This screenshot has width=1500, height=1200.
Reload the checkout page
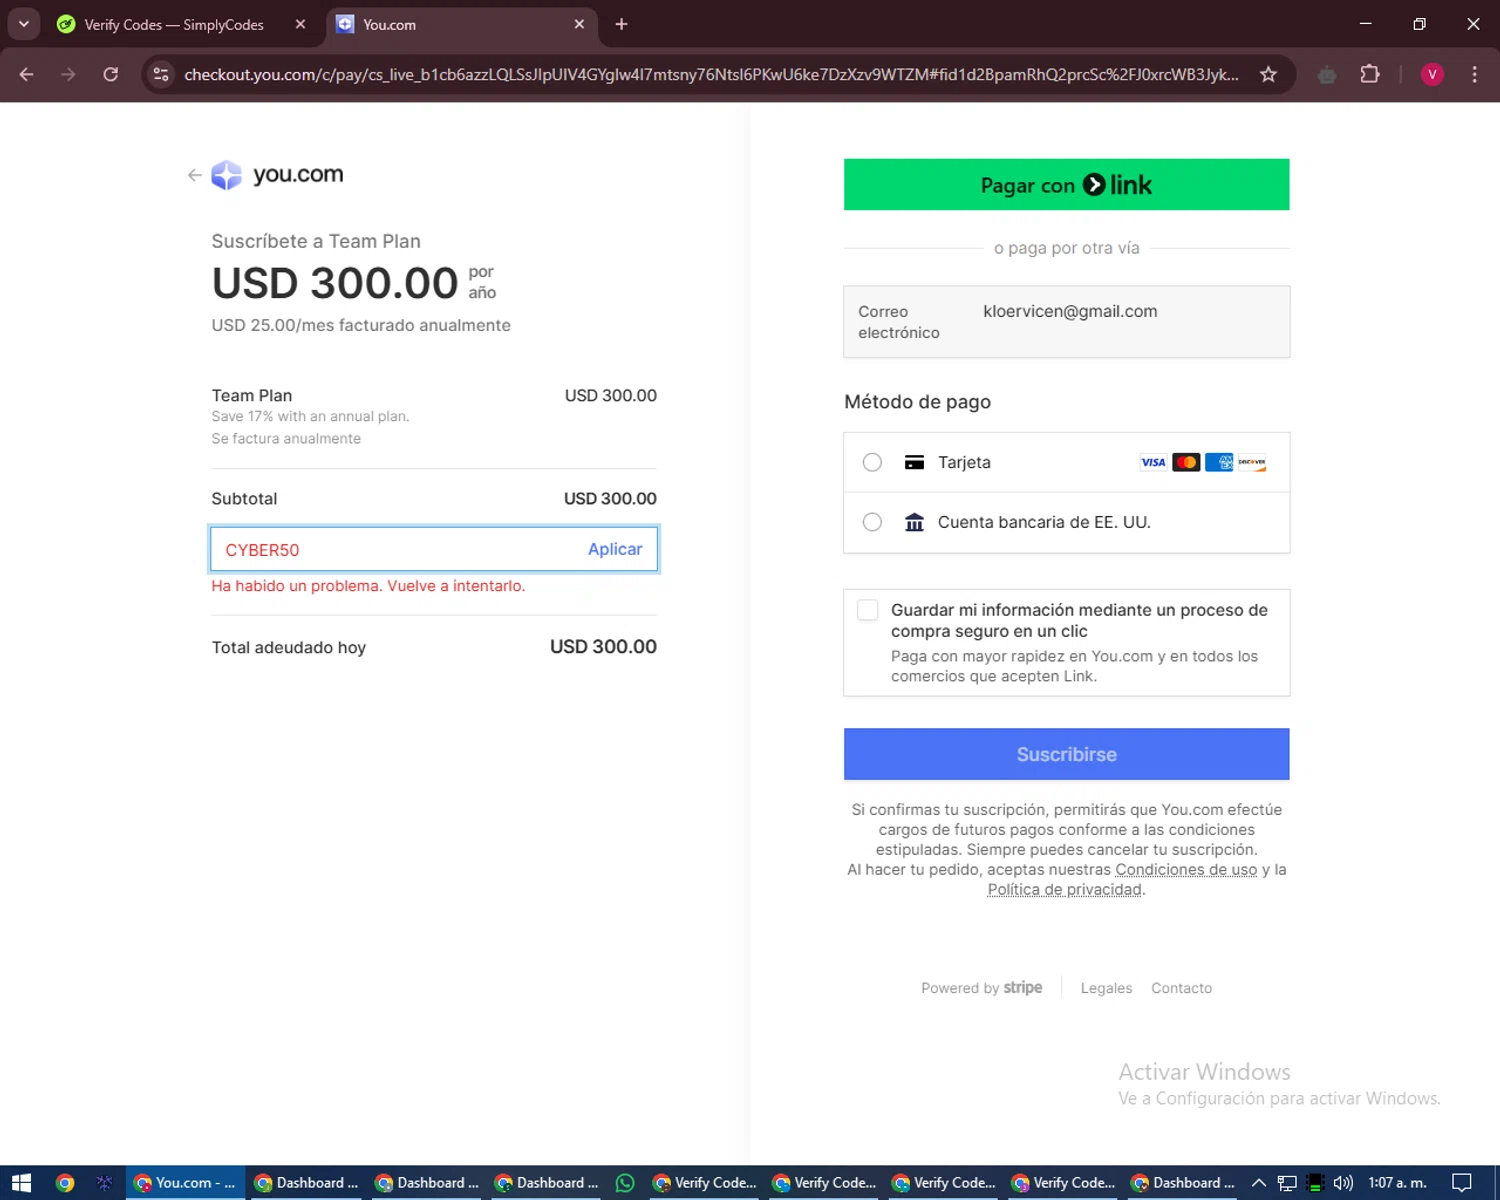[x=111, y=74]
